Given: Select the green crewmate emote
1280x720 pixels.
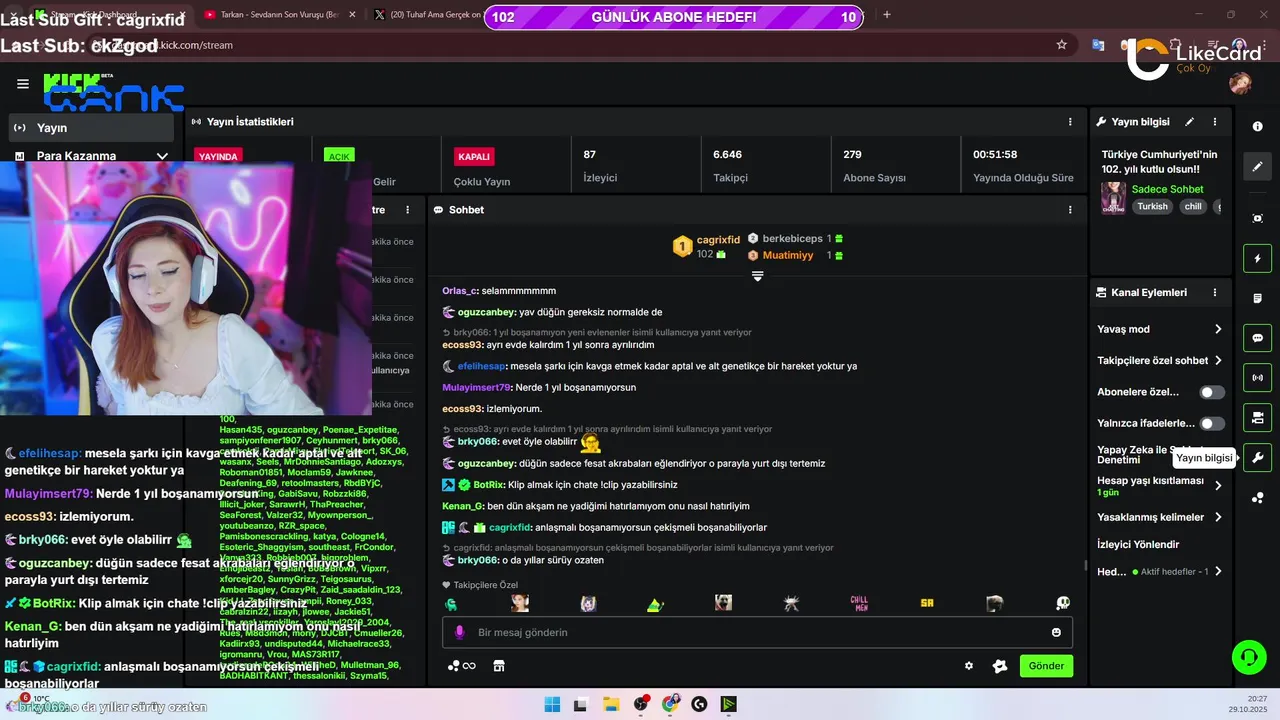Looking at the screenshot, I should click(x=451, y=604).
